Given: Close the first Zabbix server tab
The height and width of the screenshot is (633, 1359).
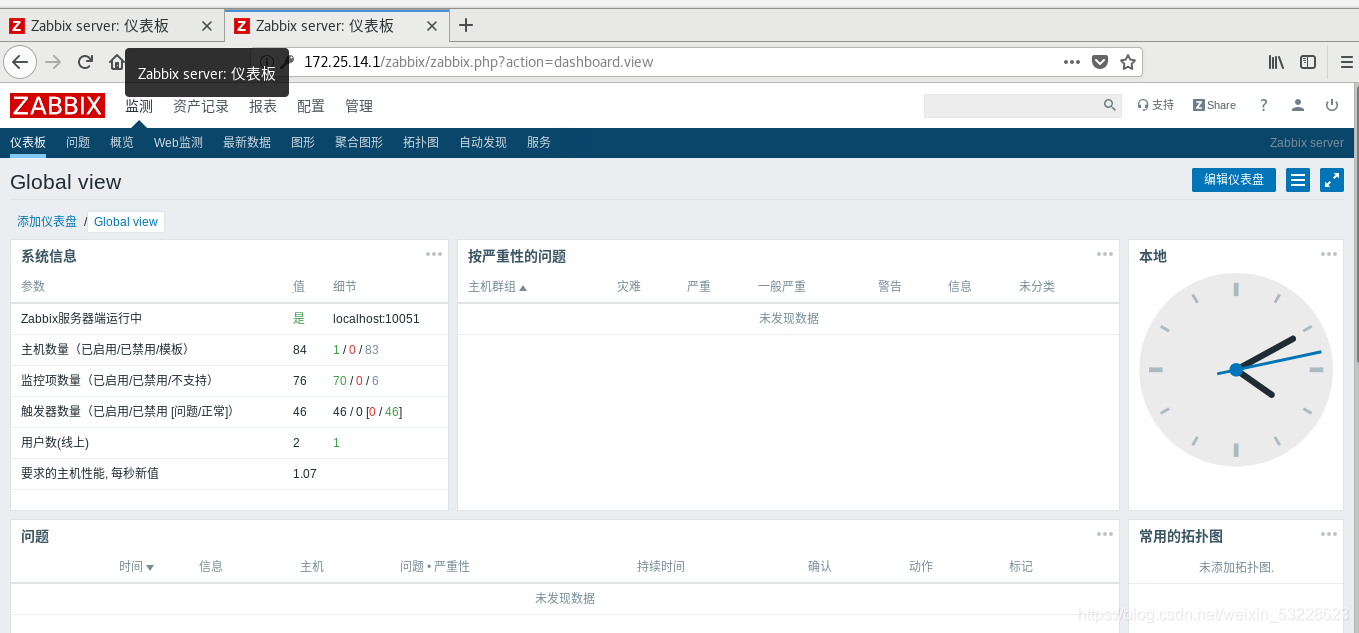Looking at the screenshot, I should pyautogui.click(x=206, y=26).
